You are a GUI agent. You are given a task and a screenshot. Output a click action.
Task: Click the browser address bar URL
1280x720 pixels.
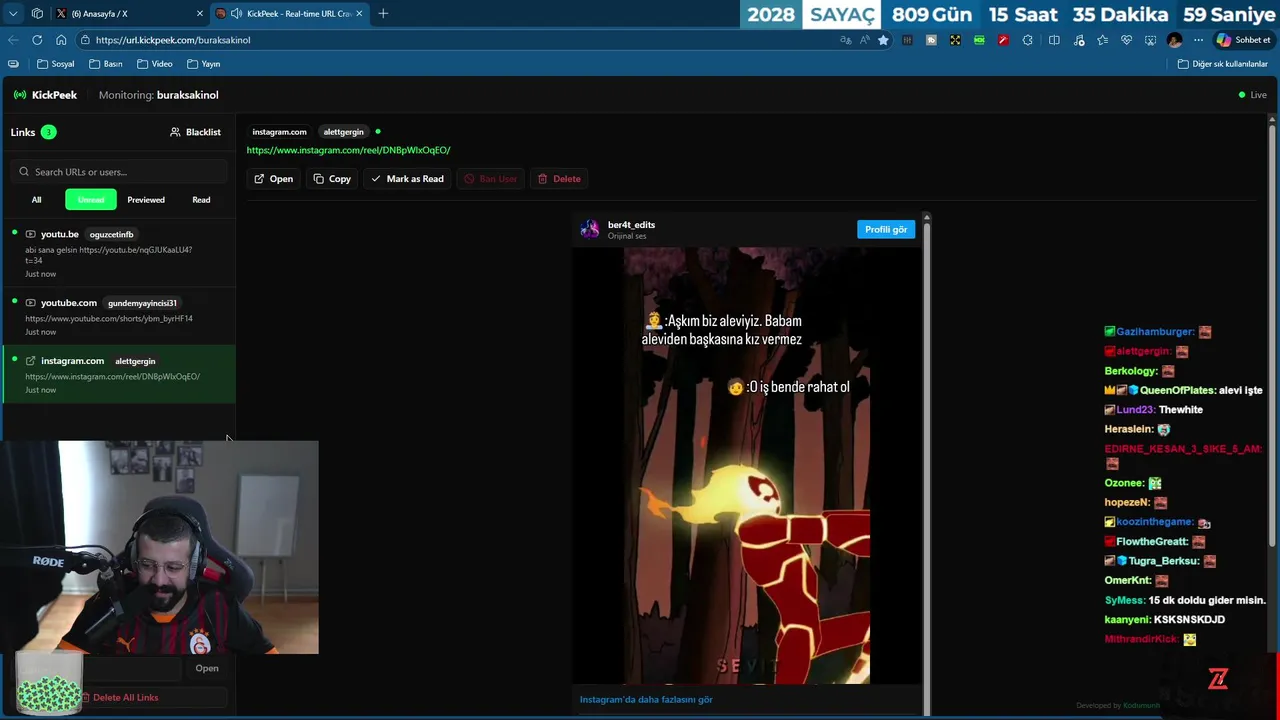click(x=173, y=40)
